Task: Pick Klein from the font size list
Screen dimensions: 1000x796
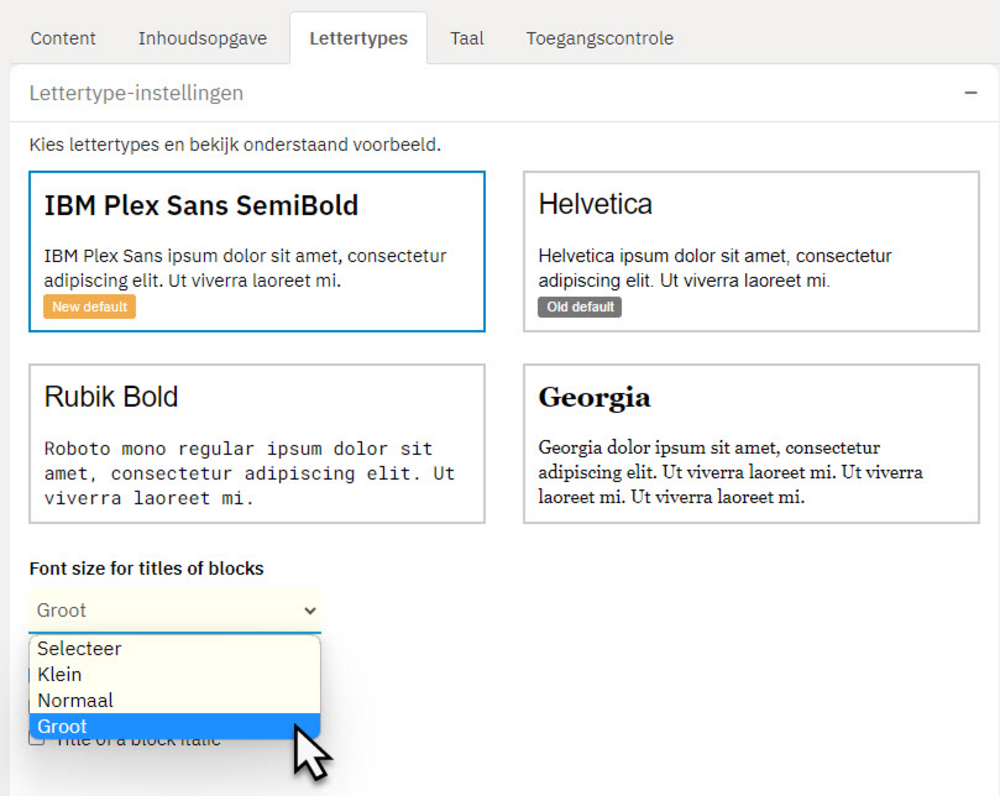Action: click(175, 674)
